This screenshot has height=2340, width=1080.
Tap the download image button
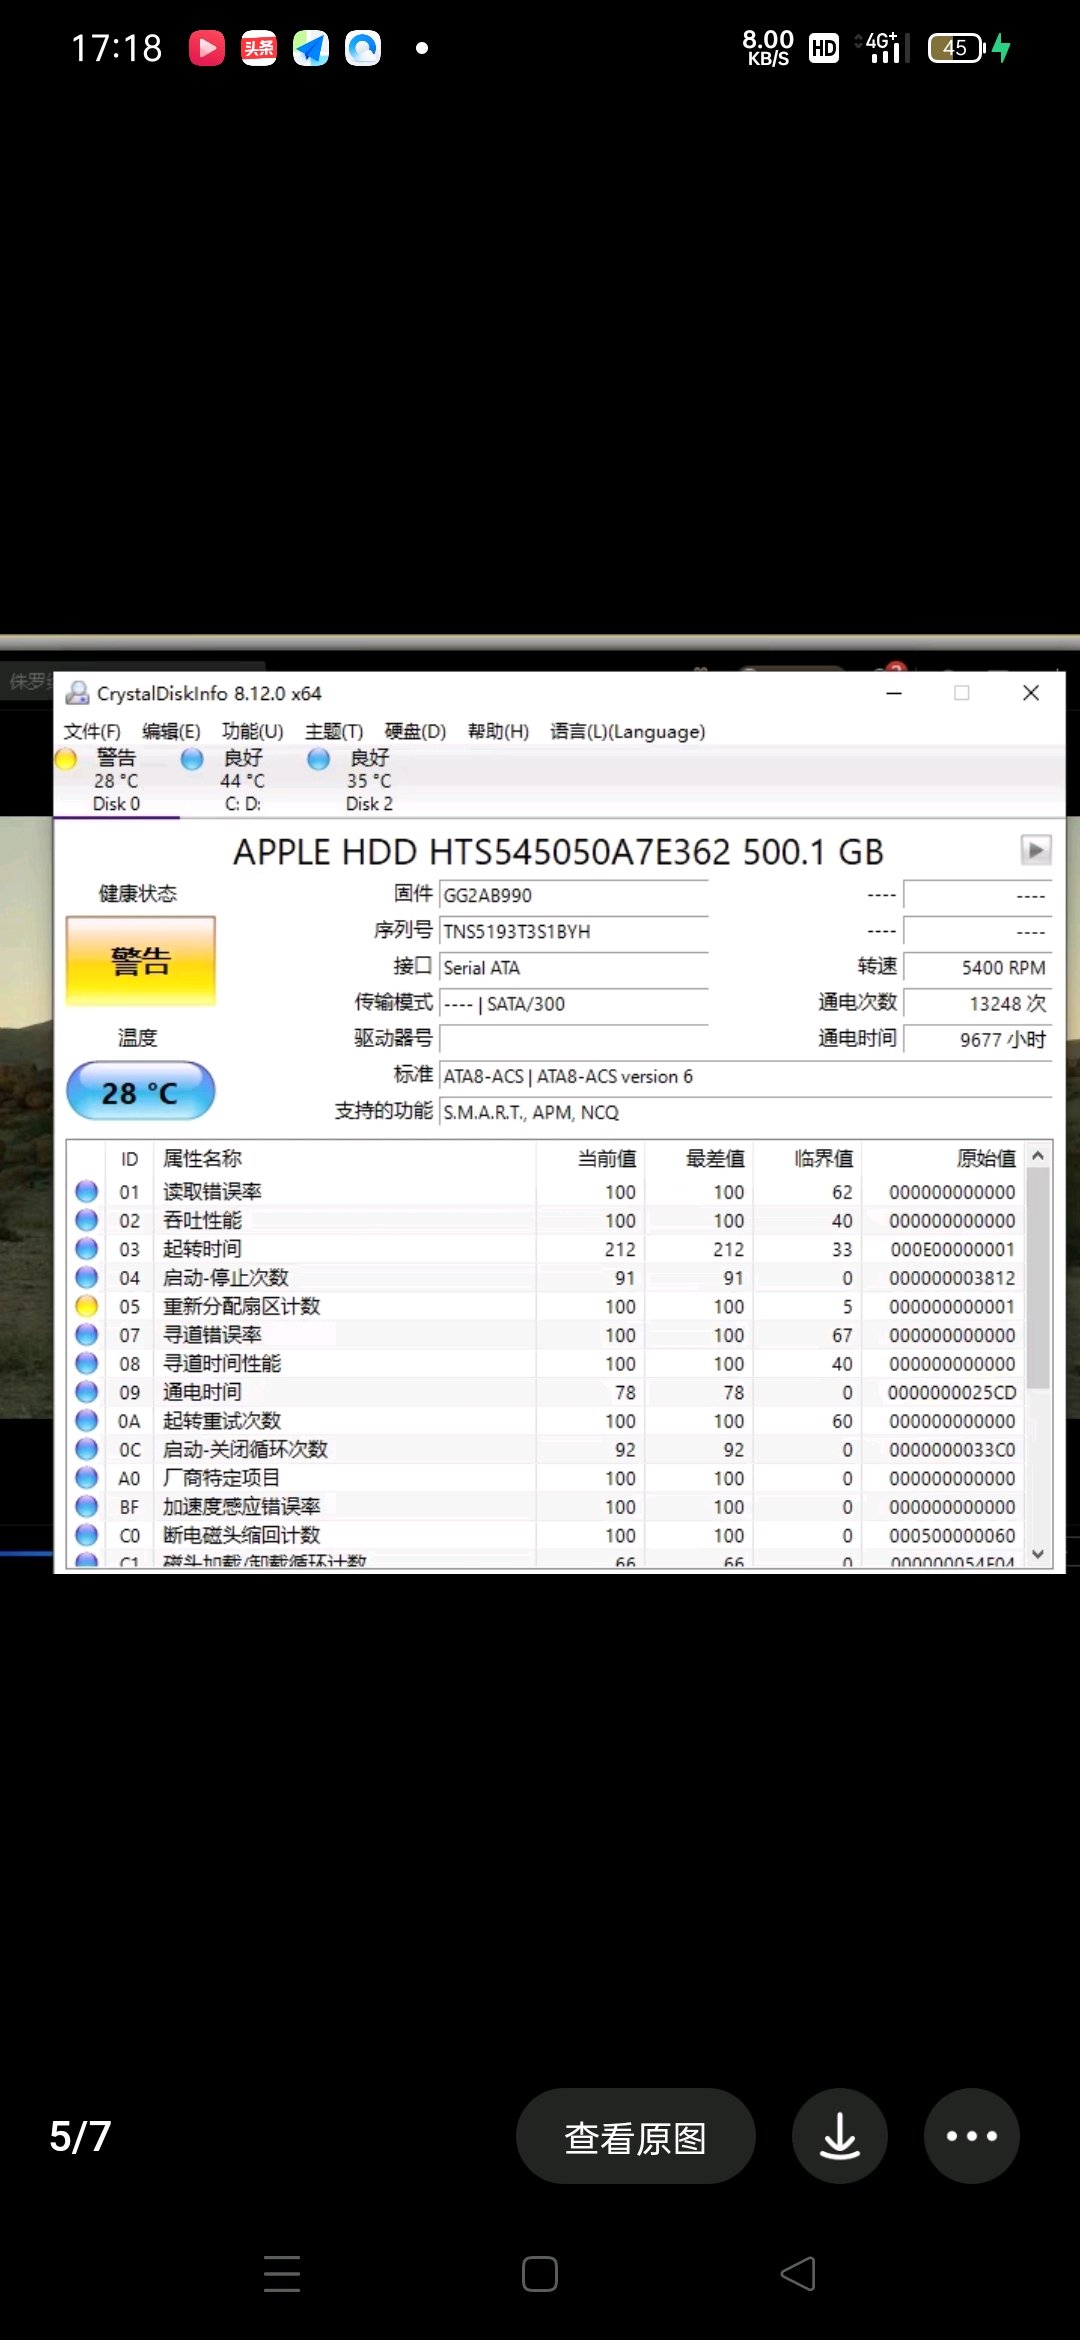[840, 2136]
